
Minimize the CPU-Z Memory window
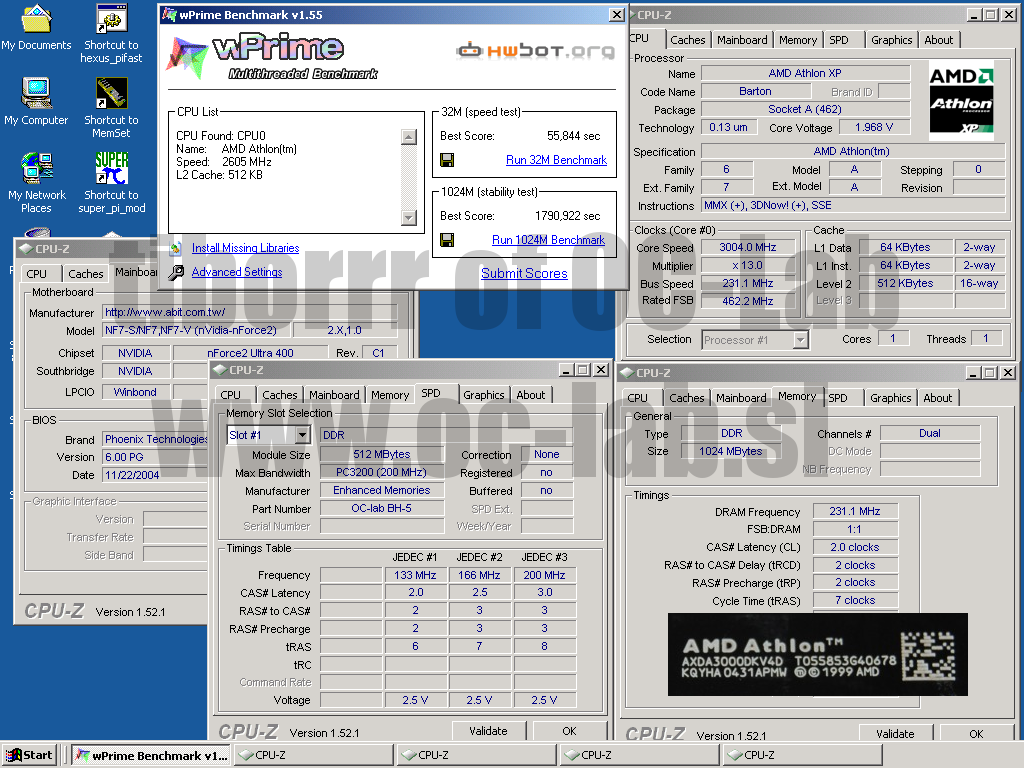pyautogui.click(x=974, y=372)
